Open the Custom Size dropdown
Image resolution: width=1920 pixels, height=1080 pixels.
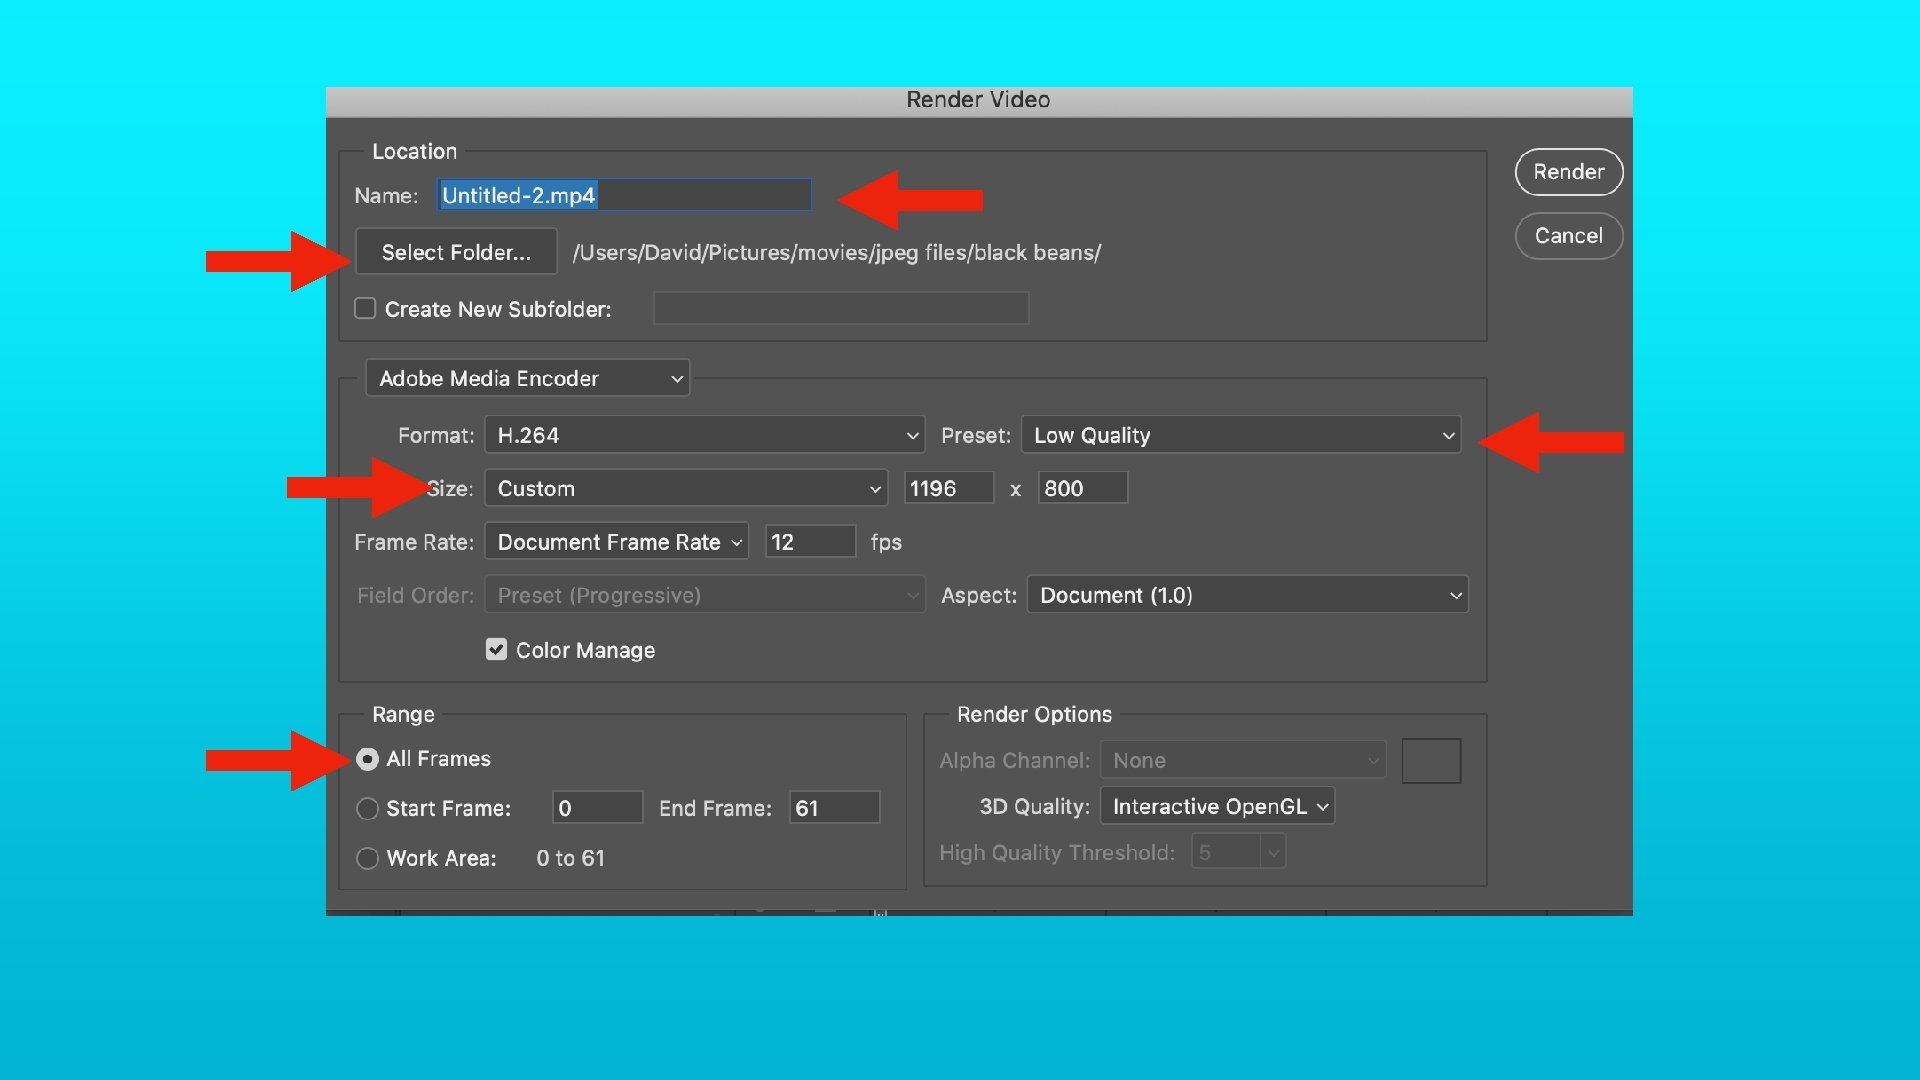(x=686, y=489)
